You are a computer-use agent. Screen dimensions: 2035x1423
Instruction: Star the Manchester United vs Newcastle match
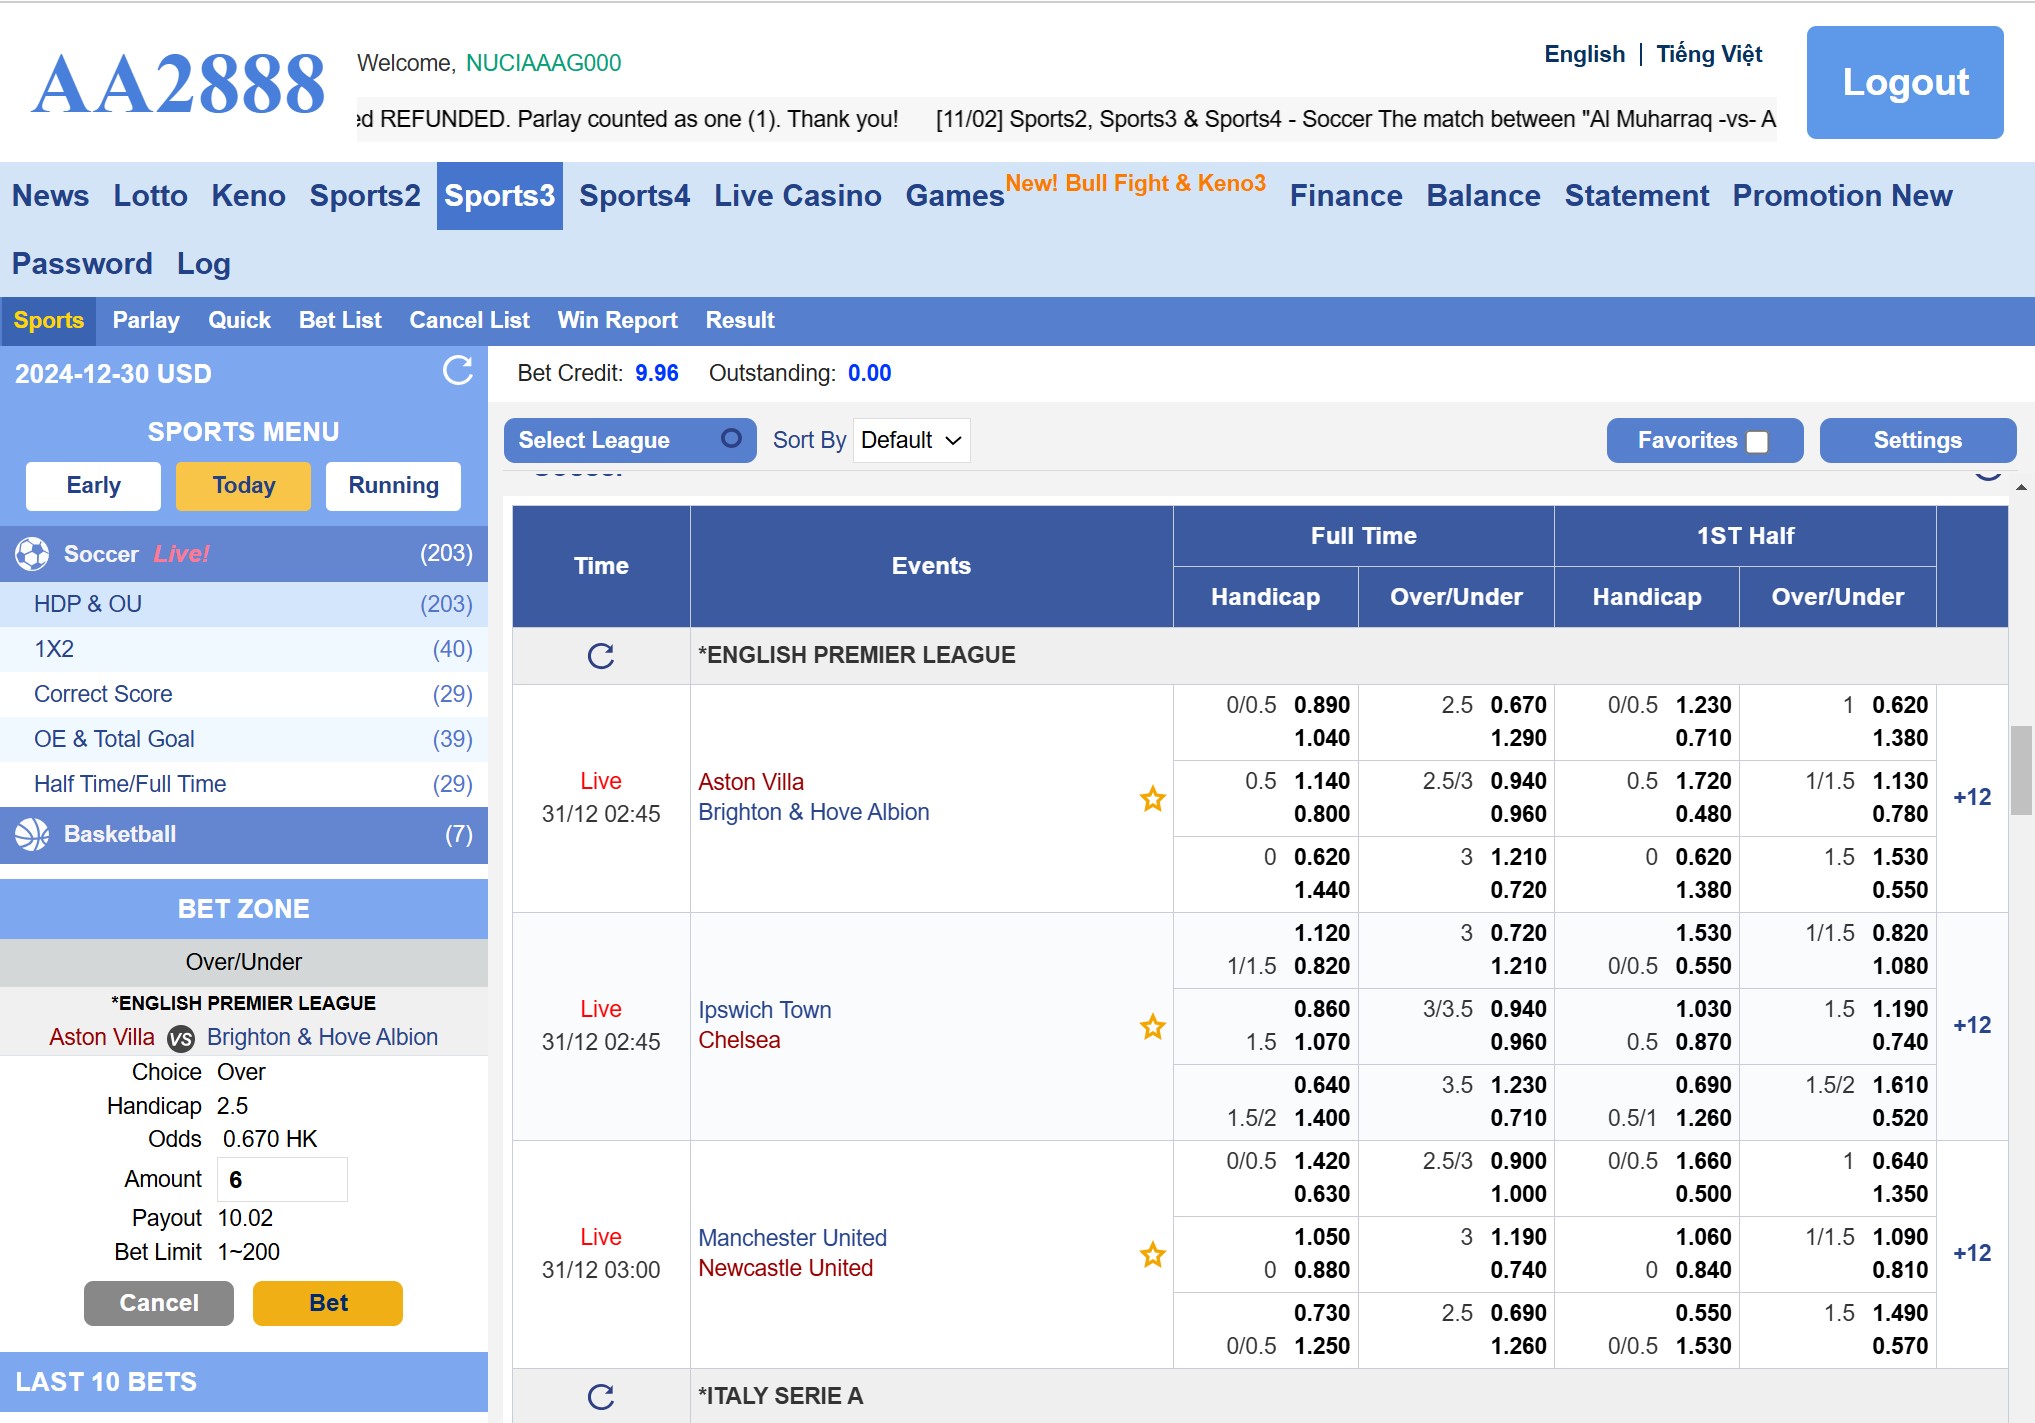1152,1254
